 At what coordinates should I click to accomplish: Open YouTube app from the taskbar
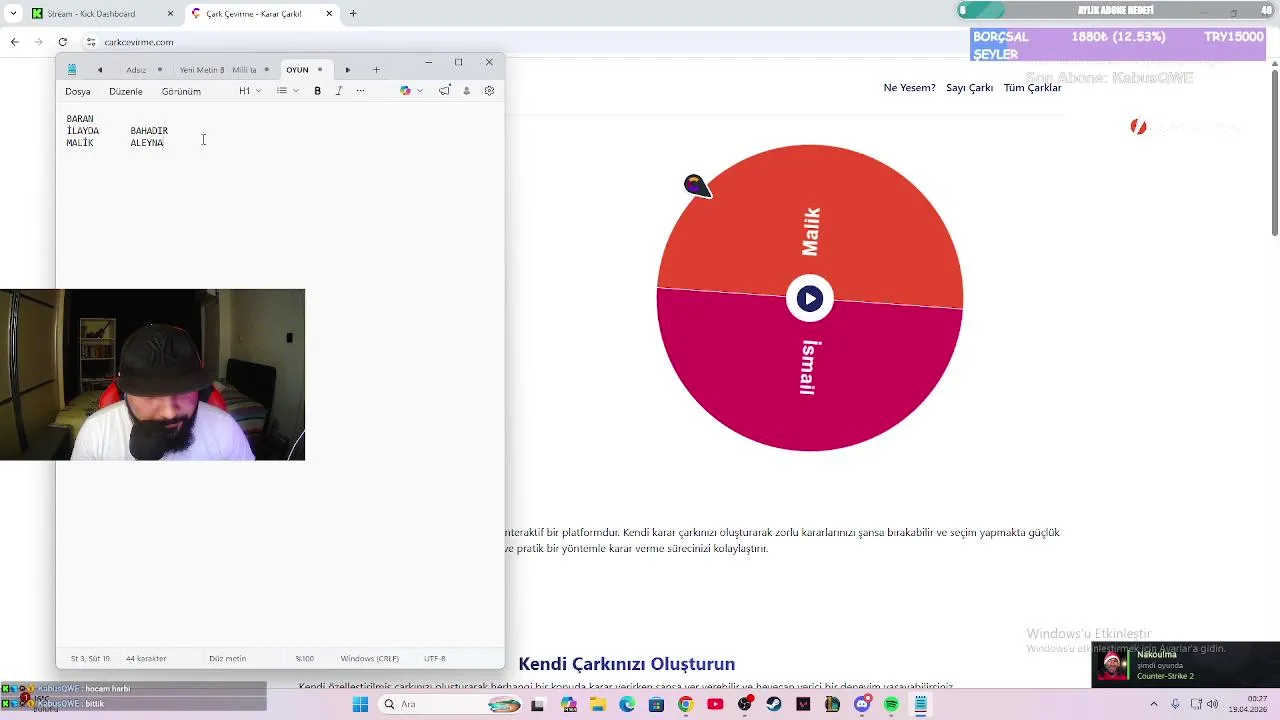coord(715,704)
